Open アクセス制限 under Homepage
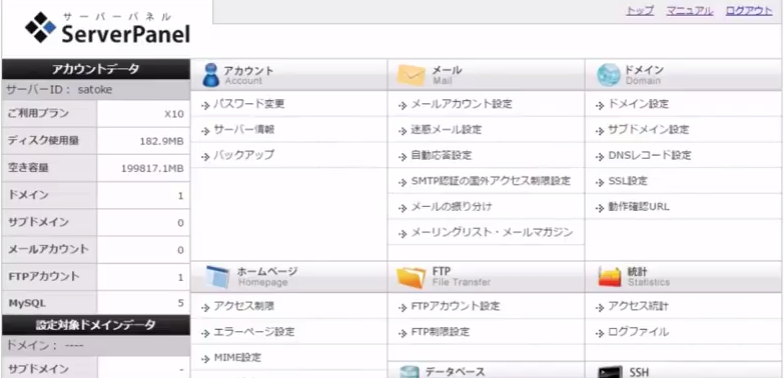The image size is (784, 378). (244, 306)
